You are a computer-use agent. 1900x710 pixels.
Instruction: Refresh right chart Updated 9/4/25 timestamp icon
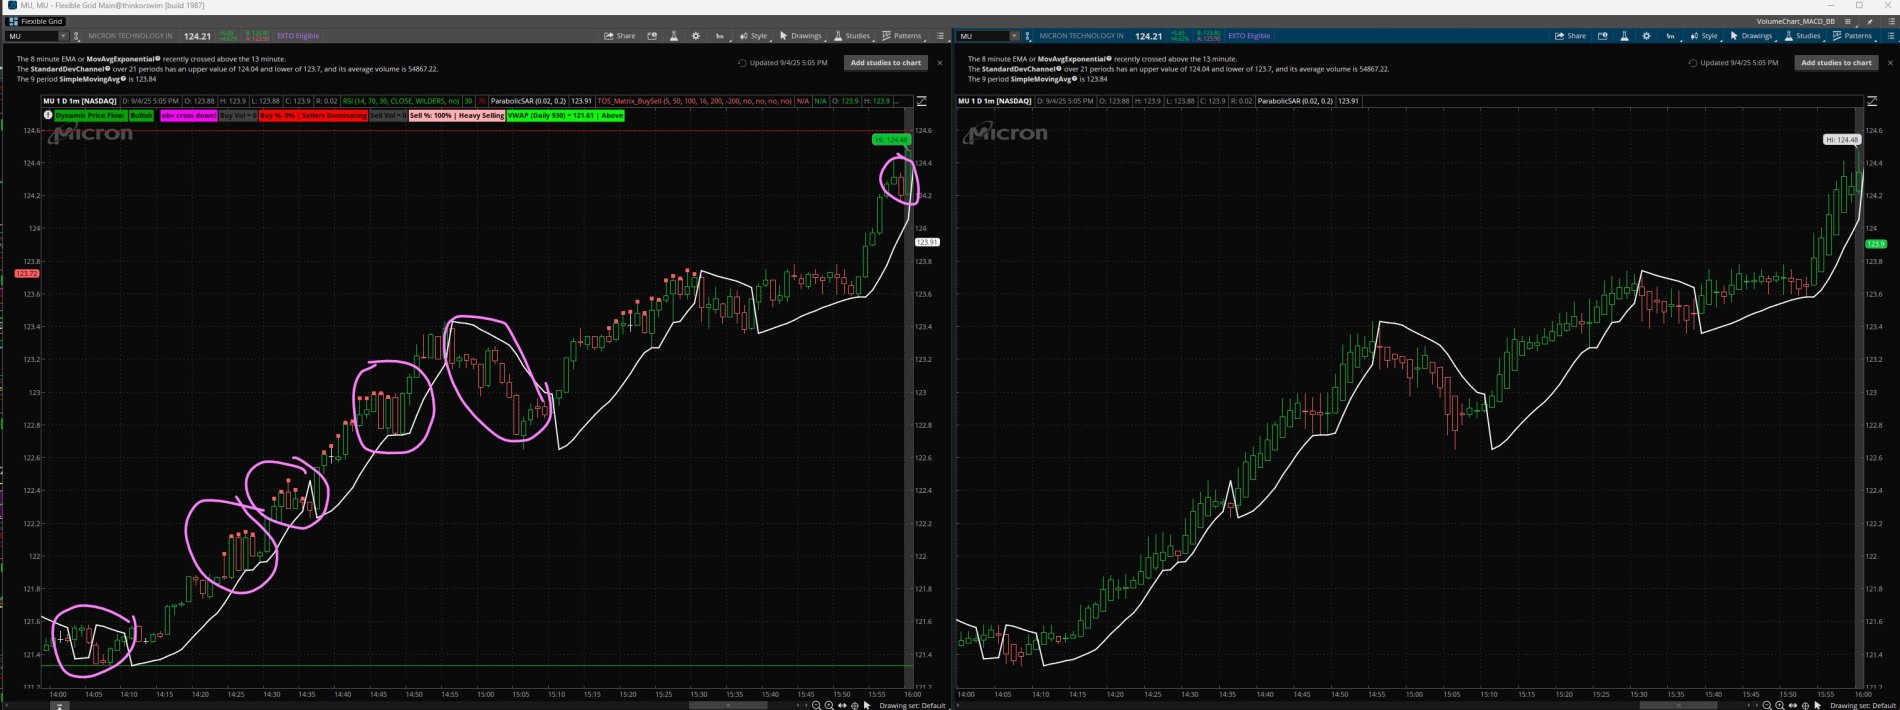click(1693, 62)
